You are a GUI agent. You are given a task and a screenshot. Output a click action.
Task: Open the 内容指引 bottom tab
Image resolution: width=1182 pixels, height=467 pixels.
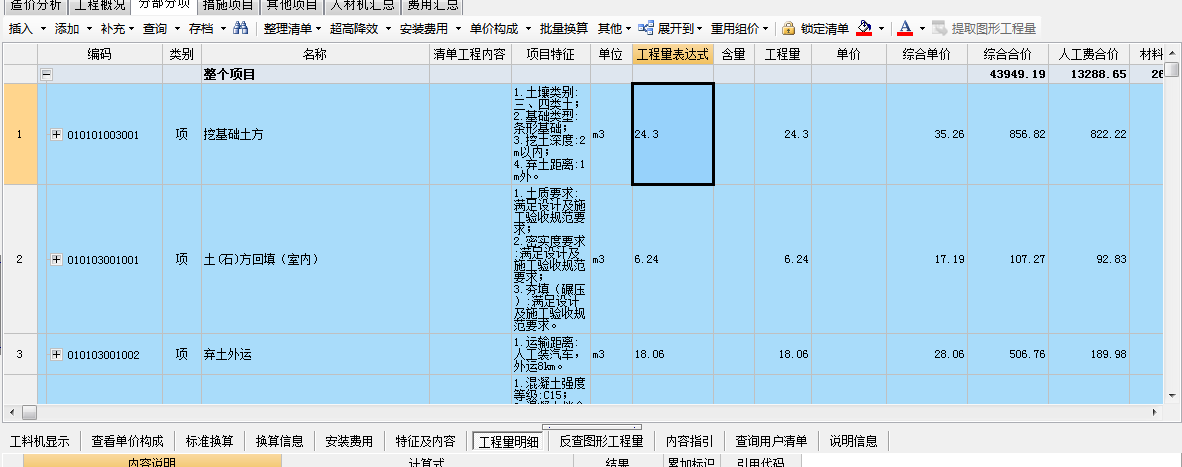pos(690,441)
